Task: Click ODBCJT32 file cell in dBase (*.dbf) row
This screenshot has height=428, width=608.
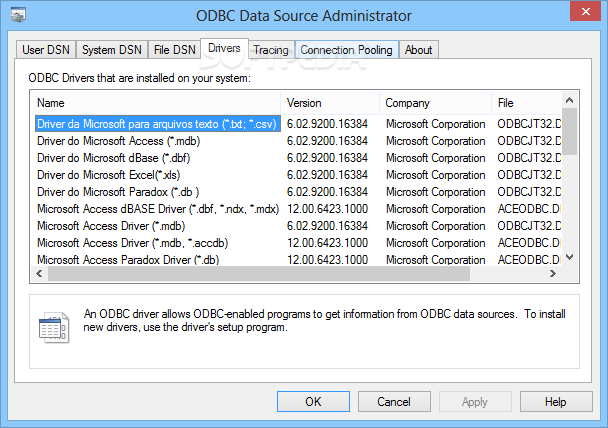Action: [x=529, y=158]
